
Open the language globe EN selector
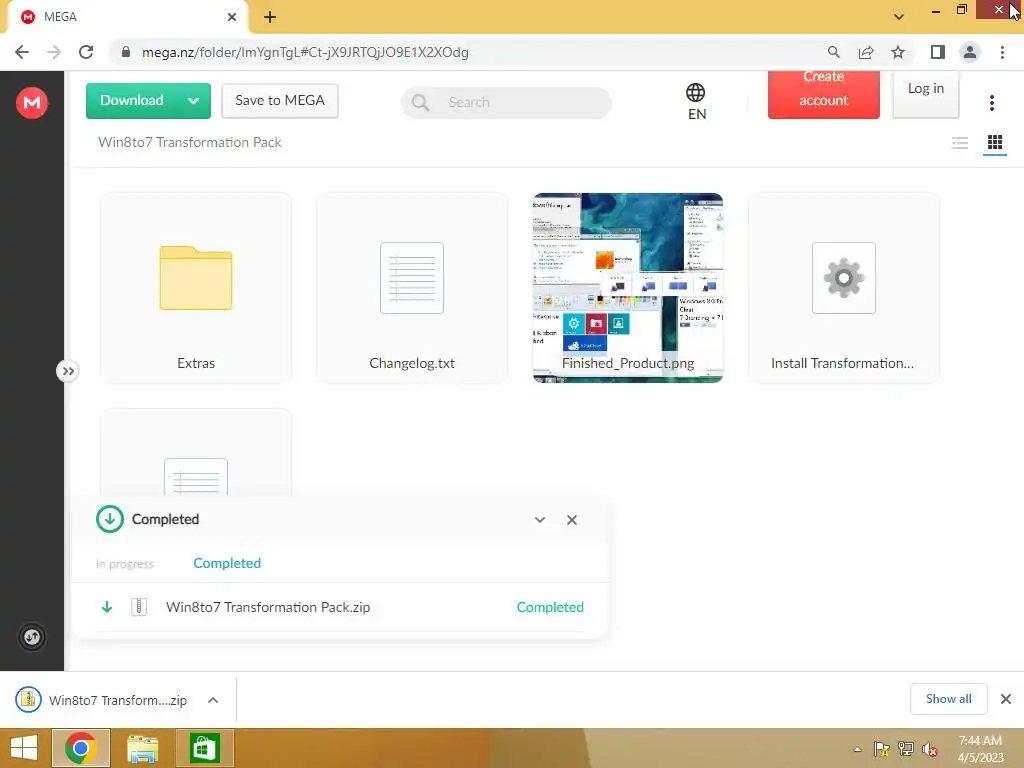(696, 102)
